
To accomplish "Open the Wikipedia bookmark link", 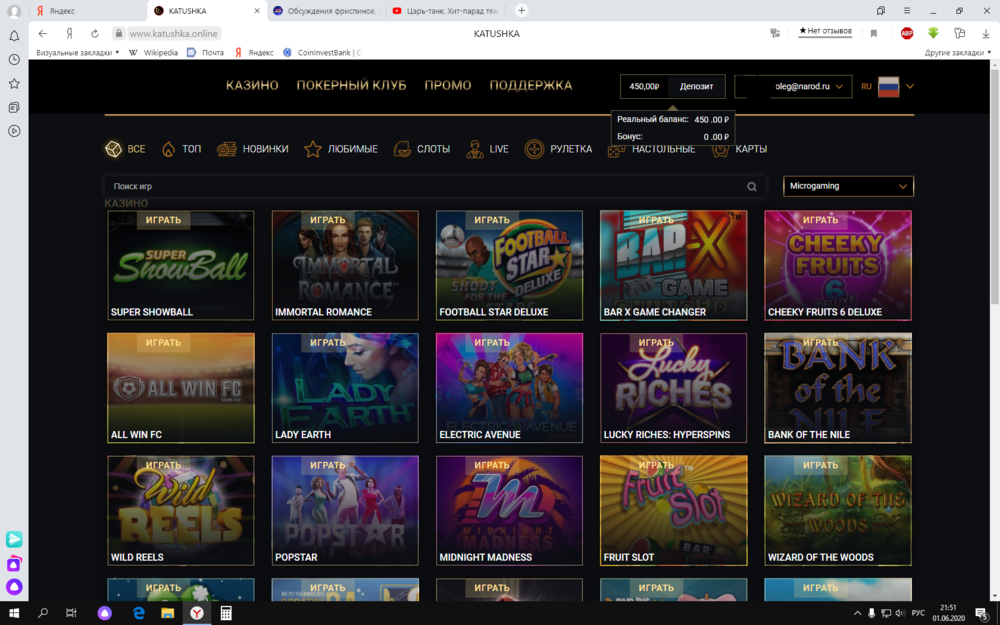I will pos(154,52).
